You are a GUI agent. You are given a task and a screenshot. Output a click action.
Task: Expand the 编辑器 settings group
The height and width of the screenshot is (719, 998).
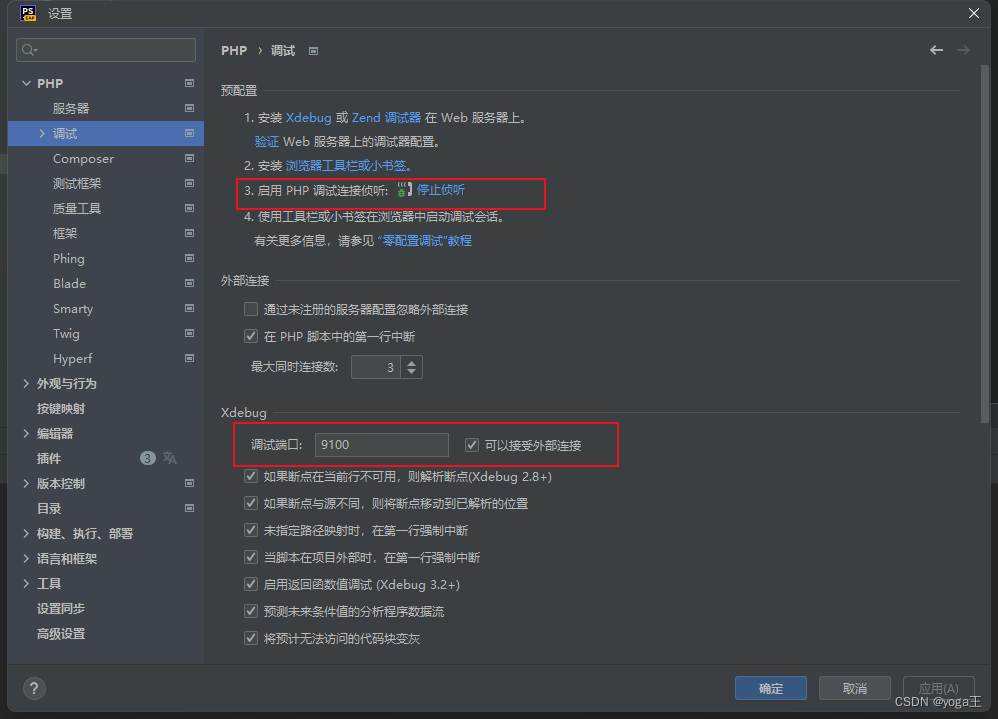[25, 433]
